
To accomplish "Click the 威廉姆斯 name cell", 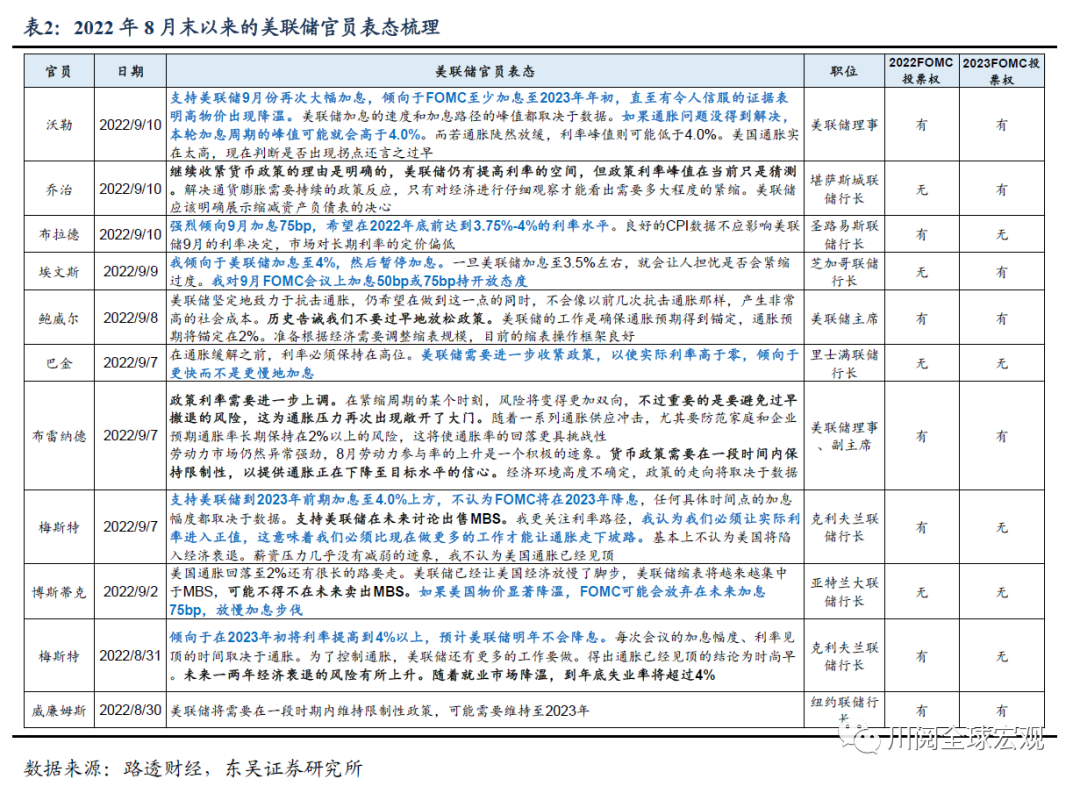I will click(59, 711).
